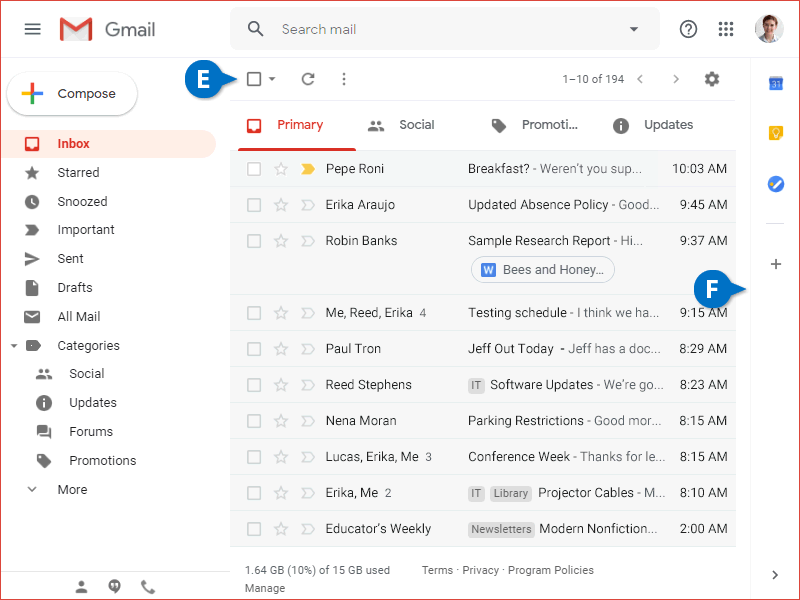Select the Robin Banks email checkbox
The image size is (800, 600).
[x=254, y=241]
